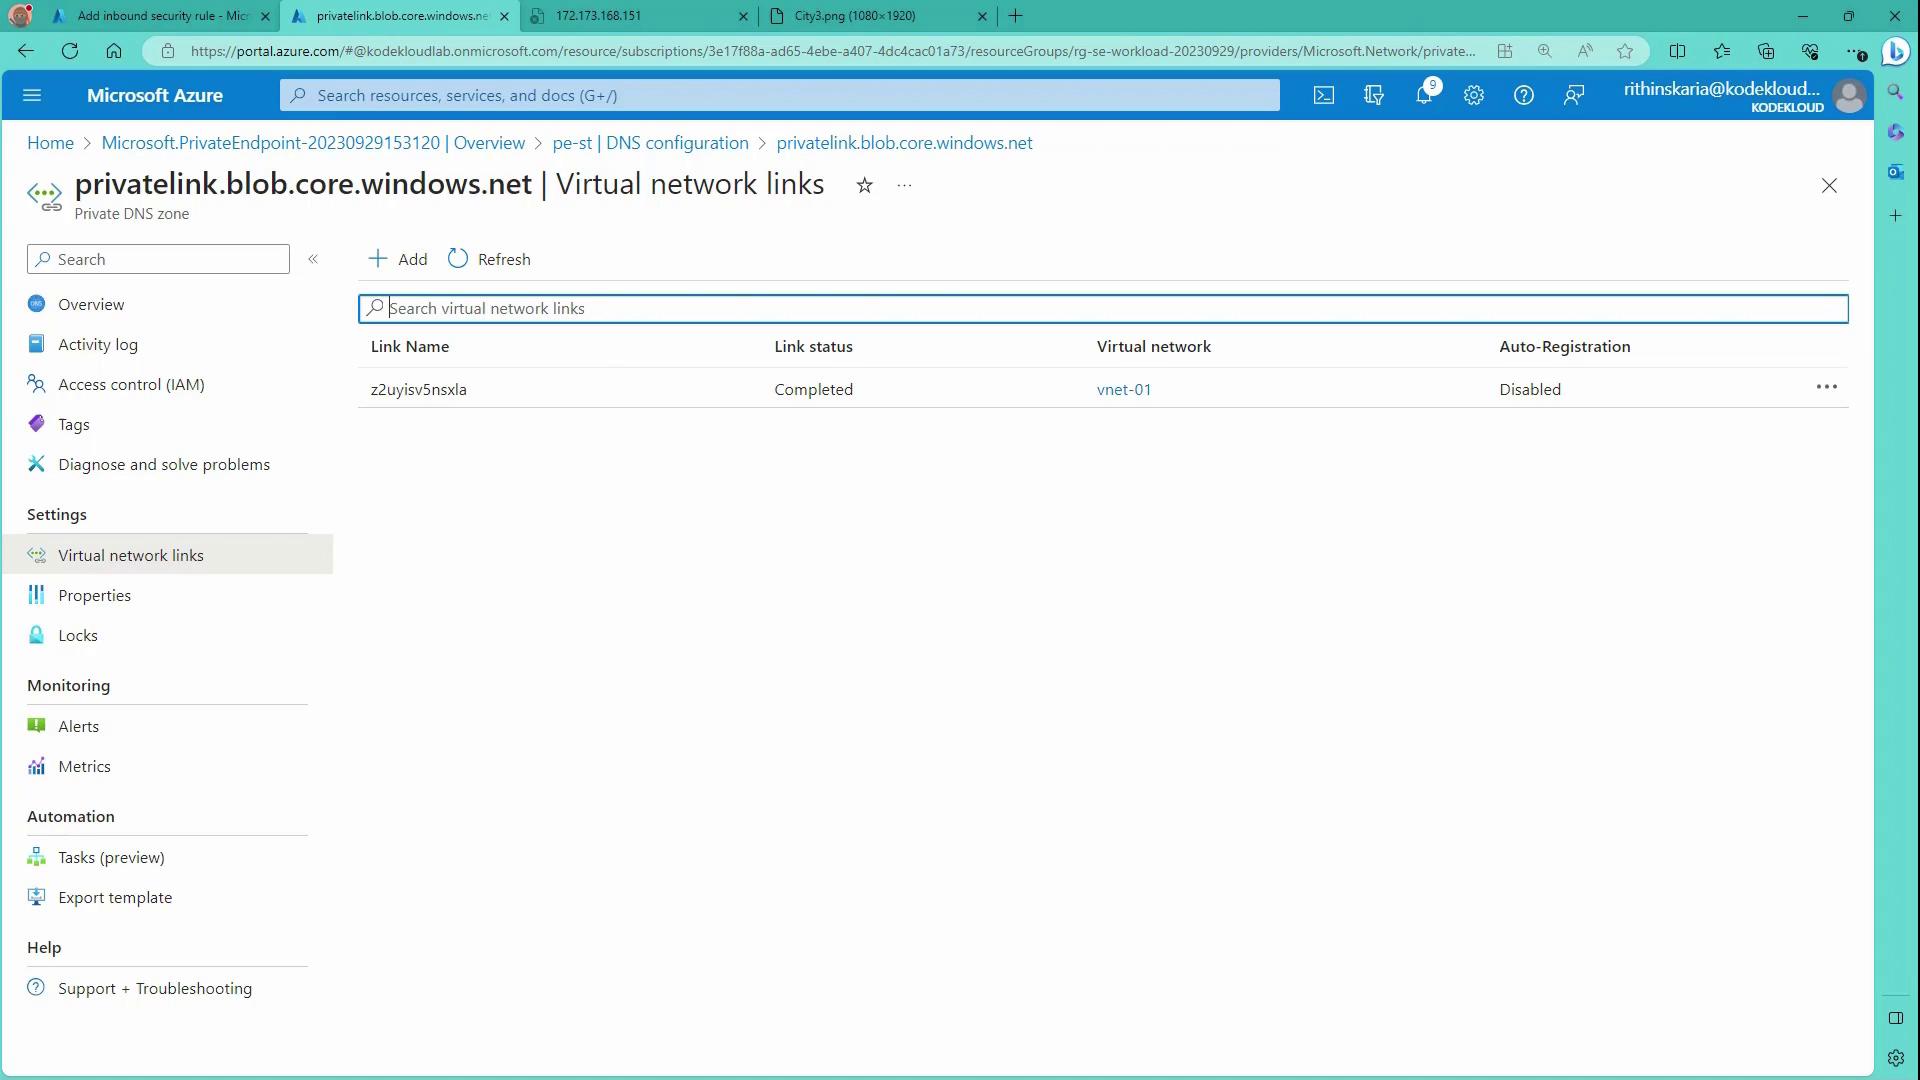This screenshot has width=1920, height=1080.
Task: Open Properties in Settings menu
Action: click(94, 596)
